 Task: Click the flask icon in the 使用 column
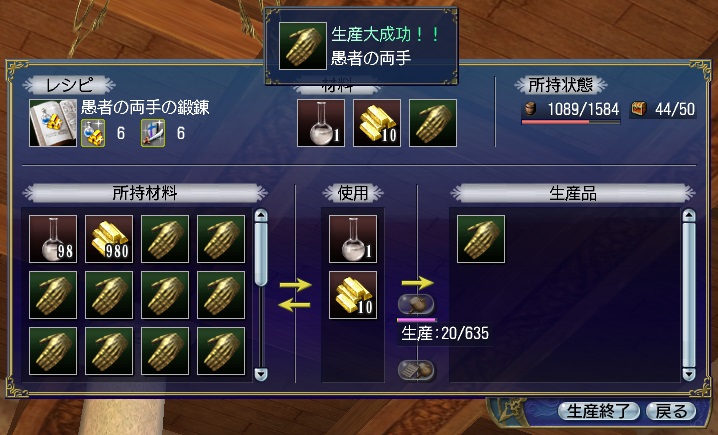[353, 239]
